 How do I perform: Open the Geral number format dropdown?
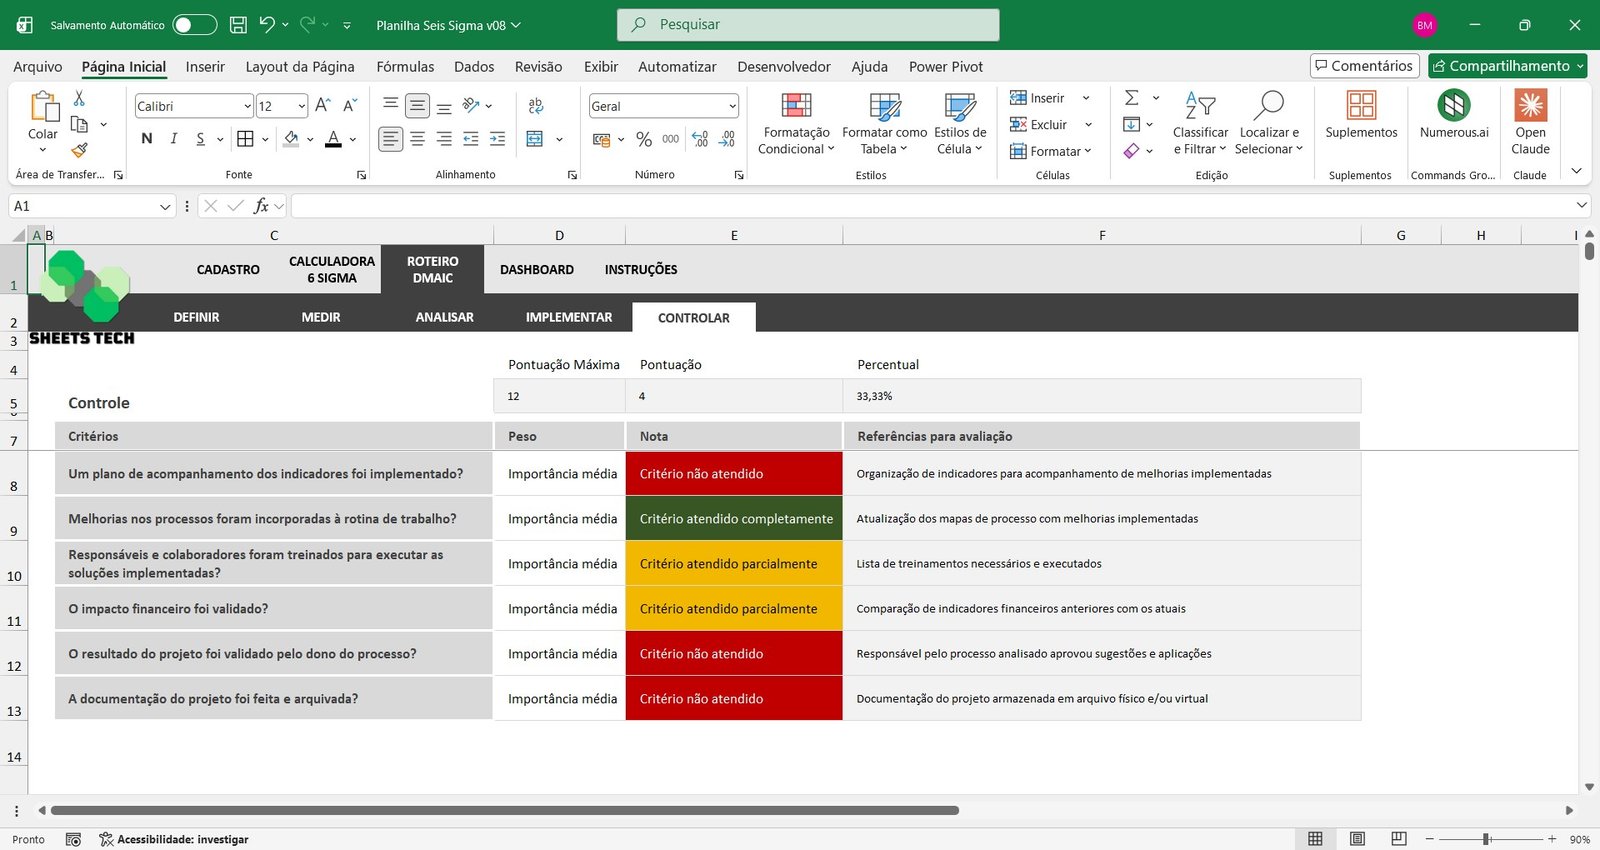coord(733,106)
